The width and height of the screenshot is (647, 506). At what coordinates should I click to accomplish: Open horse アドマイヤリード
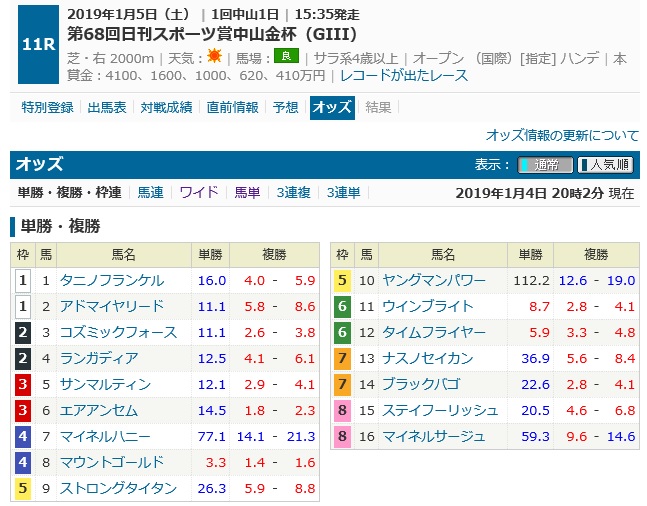(112, 307)
